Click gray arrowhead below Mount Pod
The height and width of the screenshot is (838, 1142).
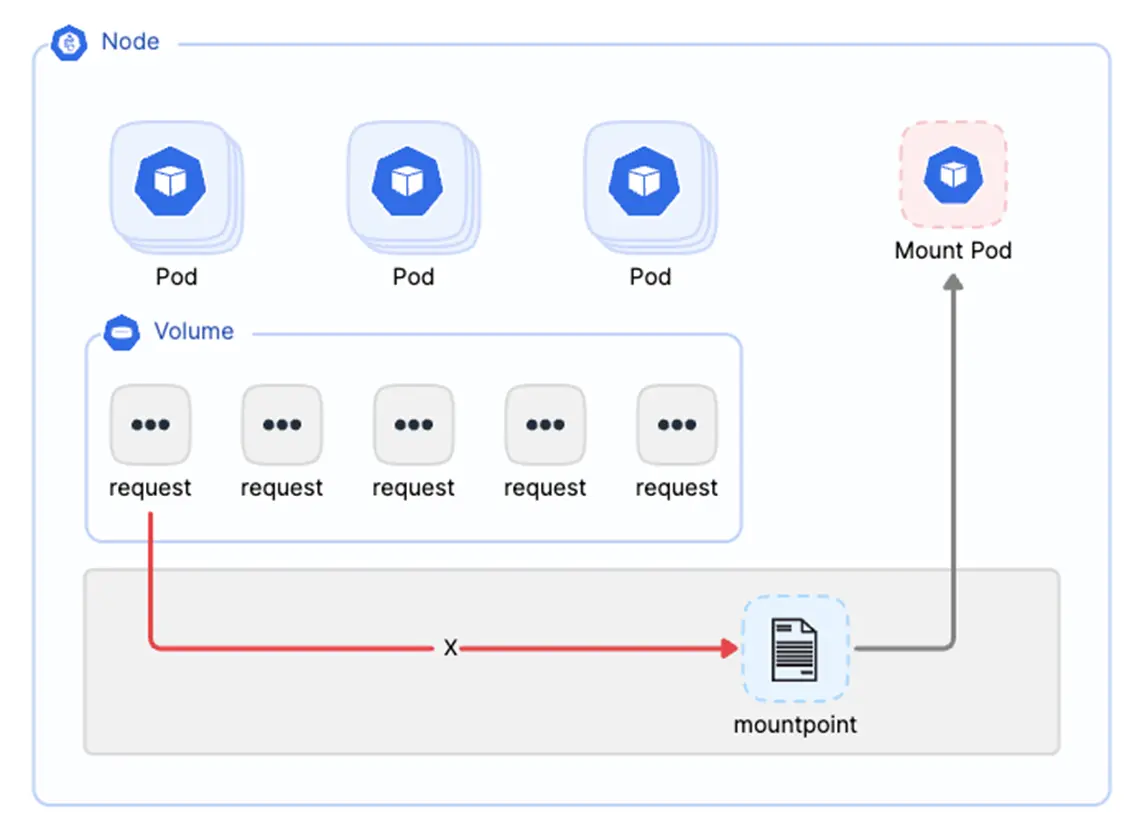(953, 283)
